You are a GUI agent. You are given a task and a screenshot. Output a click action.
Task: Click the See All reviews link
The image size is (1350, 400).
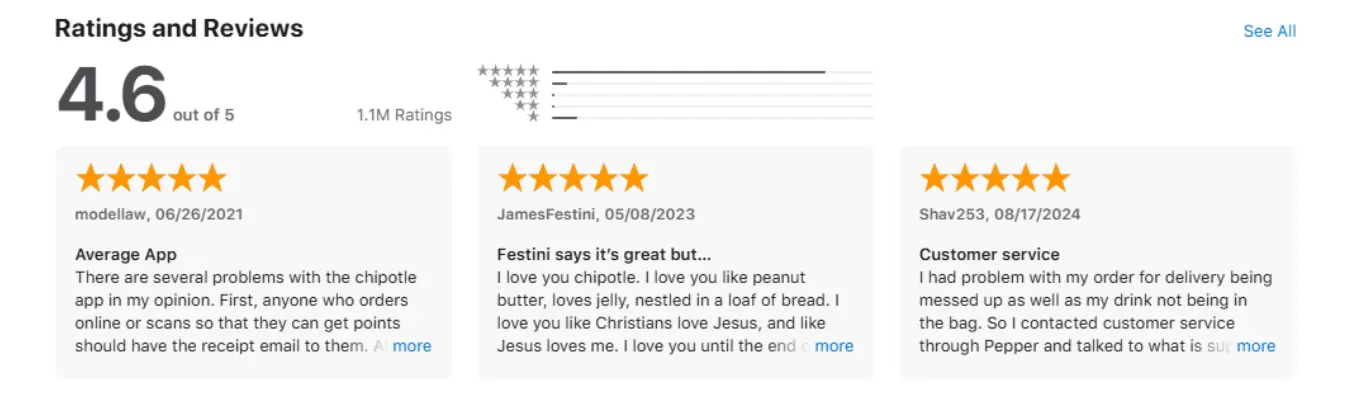(1269, 31)
